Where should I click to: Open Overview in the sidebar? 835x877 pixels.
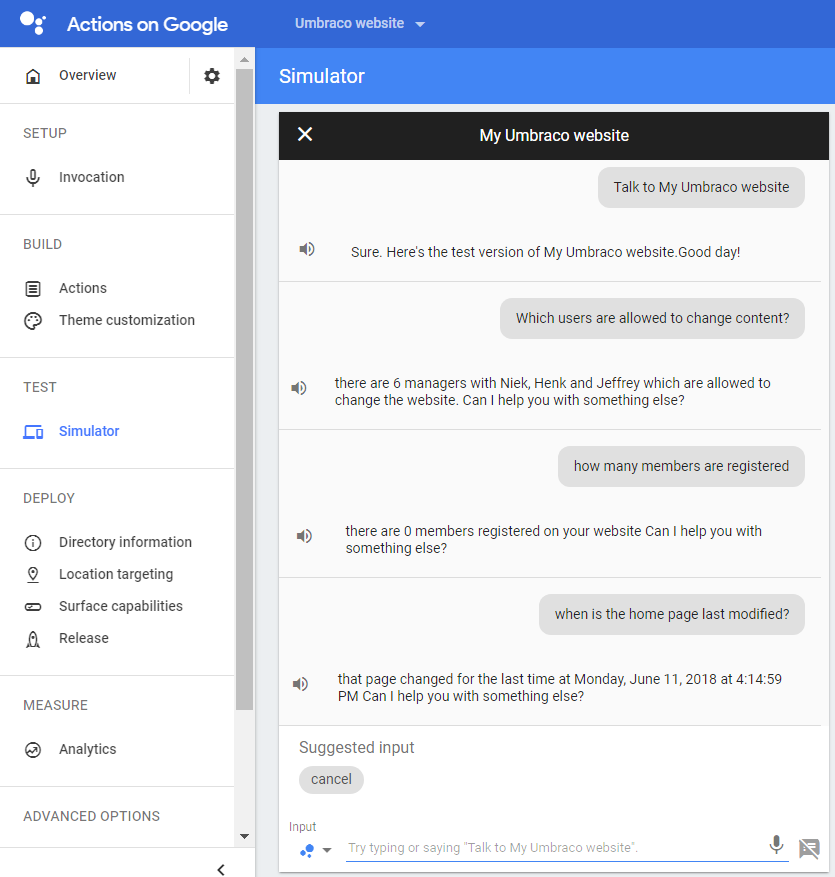coord(88,76)
